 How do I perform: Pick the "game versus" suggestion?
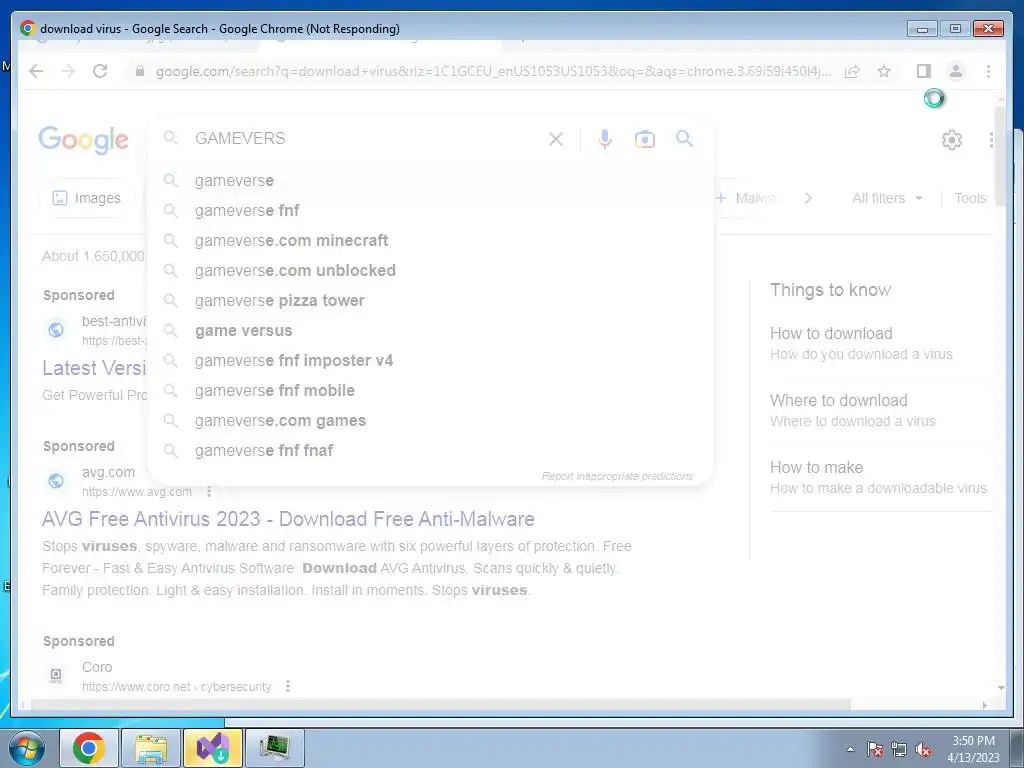tap(431, 330)
